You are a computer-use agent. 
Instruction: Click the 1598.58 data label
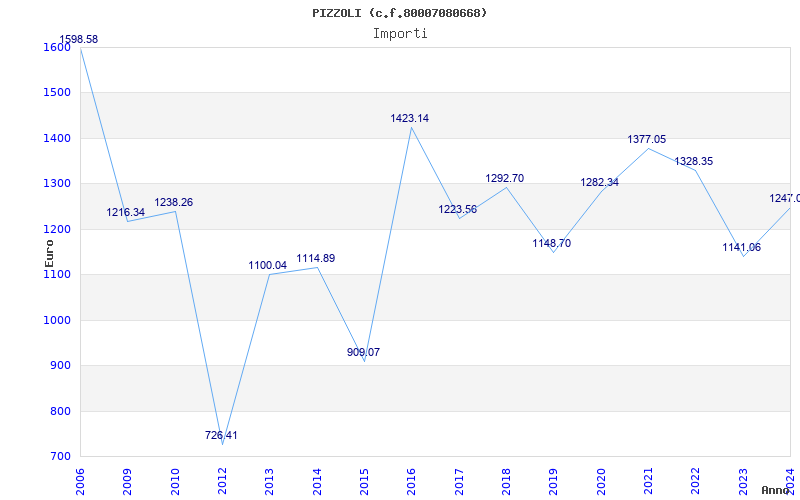[79, 39]
